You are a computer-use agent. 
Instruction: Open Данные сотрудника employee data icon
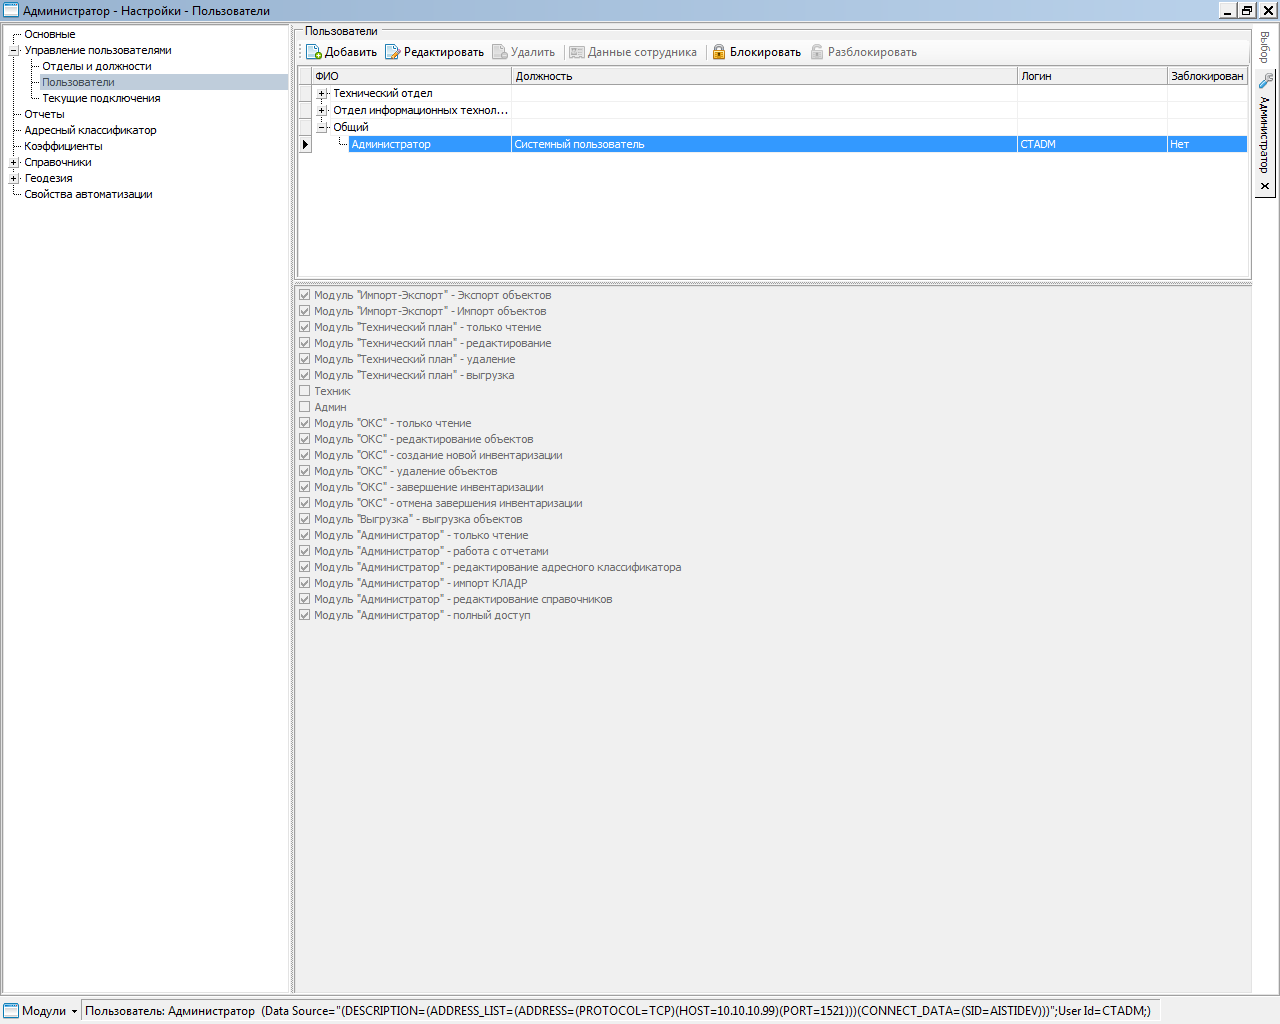click(x=577, y=52)
